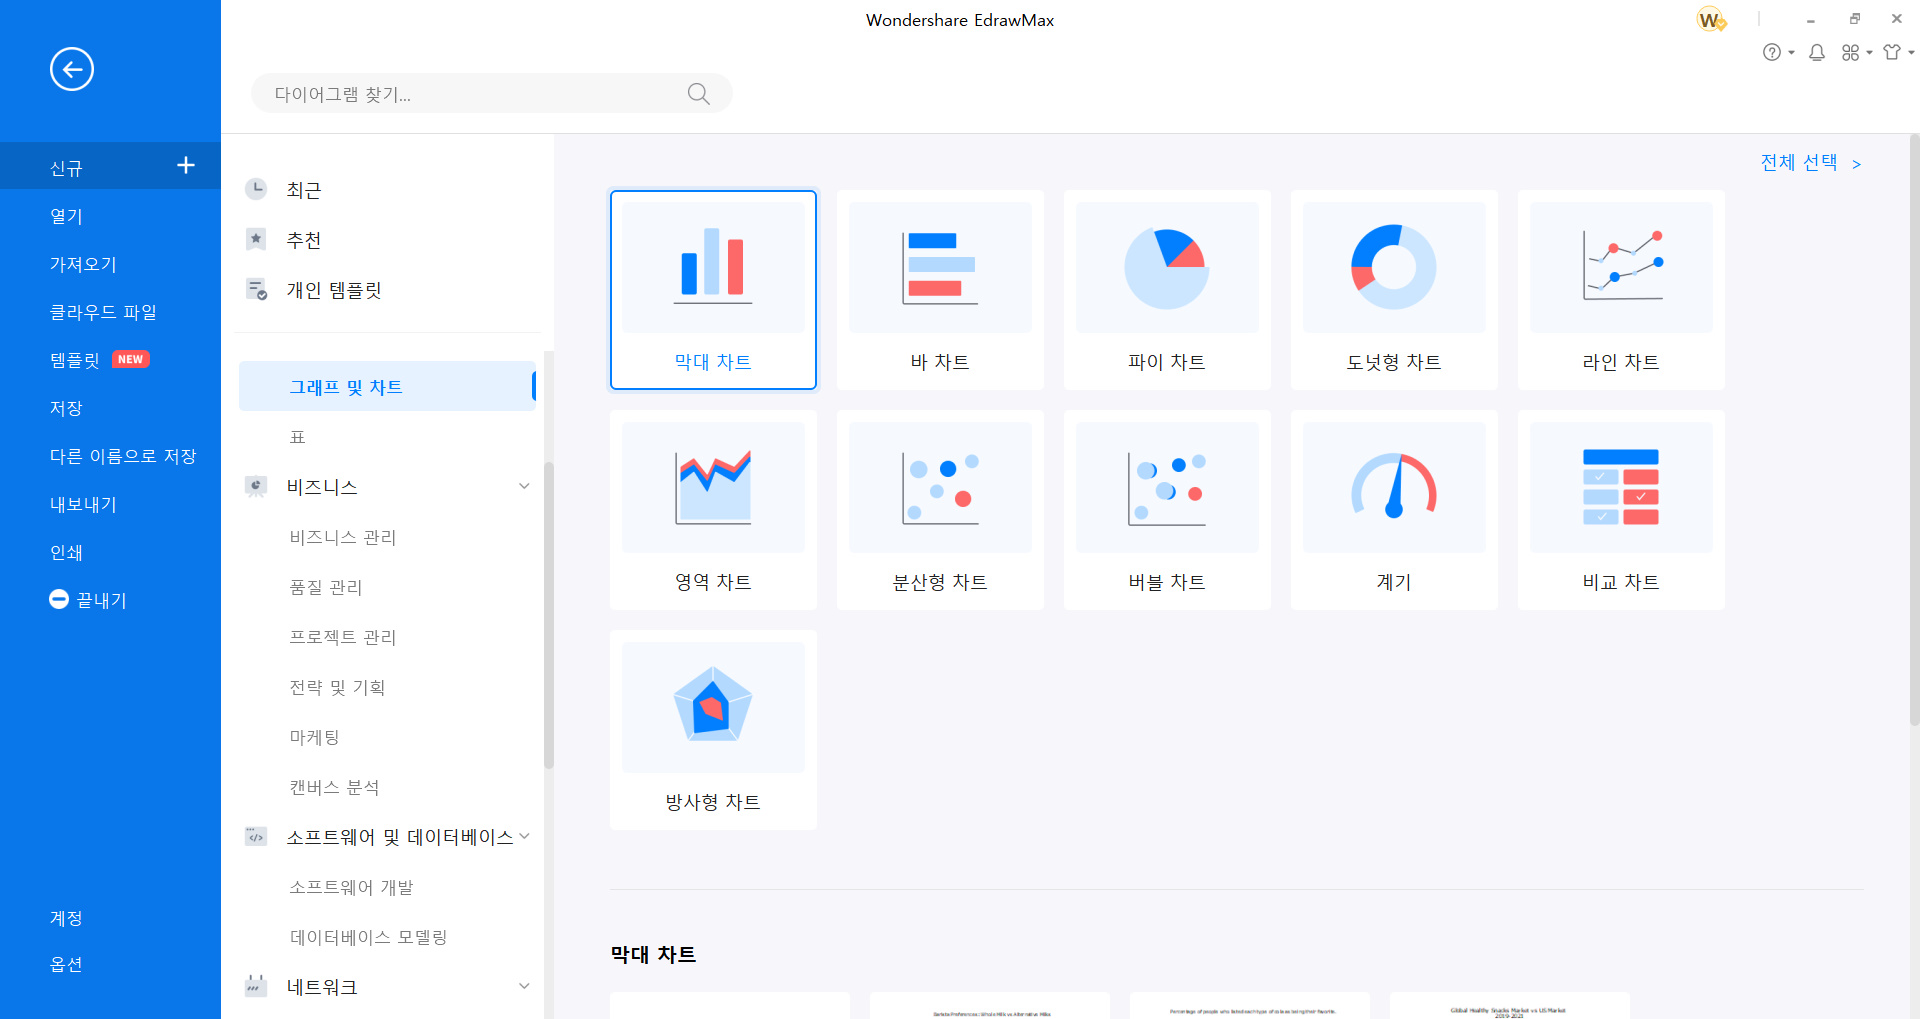Select the 계기 gauge chart template
The image size is (1920, 1019).
1393,509
